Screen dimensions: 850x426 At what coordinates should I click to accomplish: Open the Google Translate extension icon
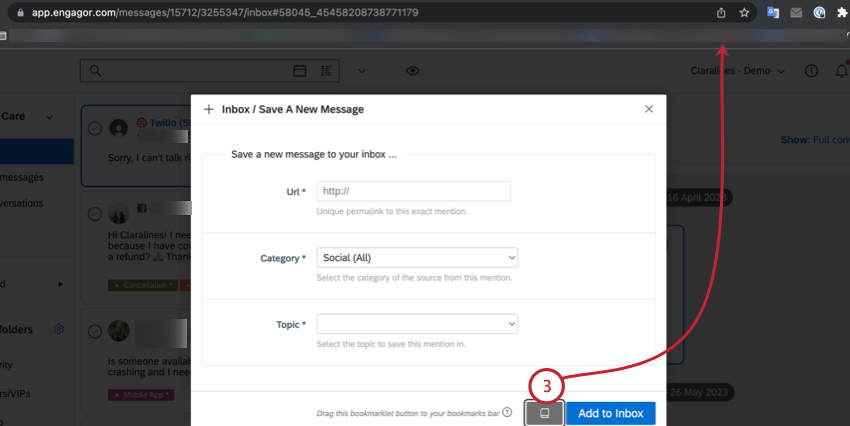point(773,12)
